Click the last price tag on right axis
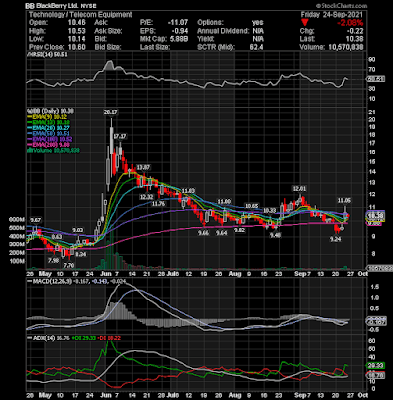The width and height of the screenshot is (393, 400). 376,216
